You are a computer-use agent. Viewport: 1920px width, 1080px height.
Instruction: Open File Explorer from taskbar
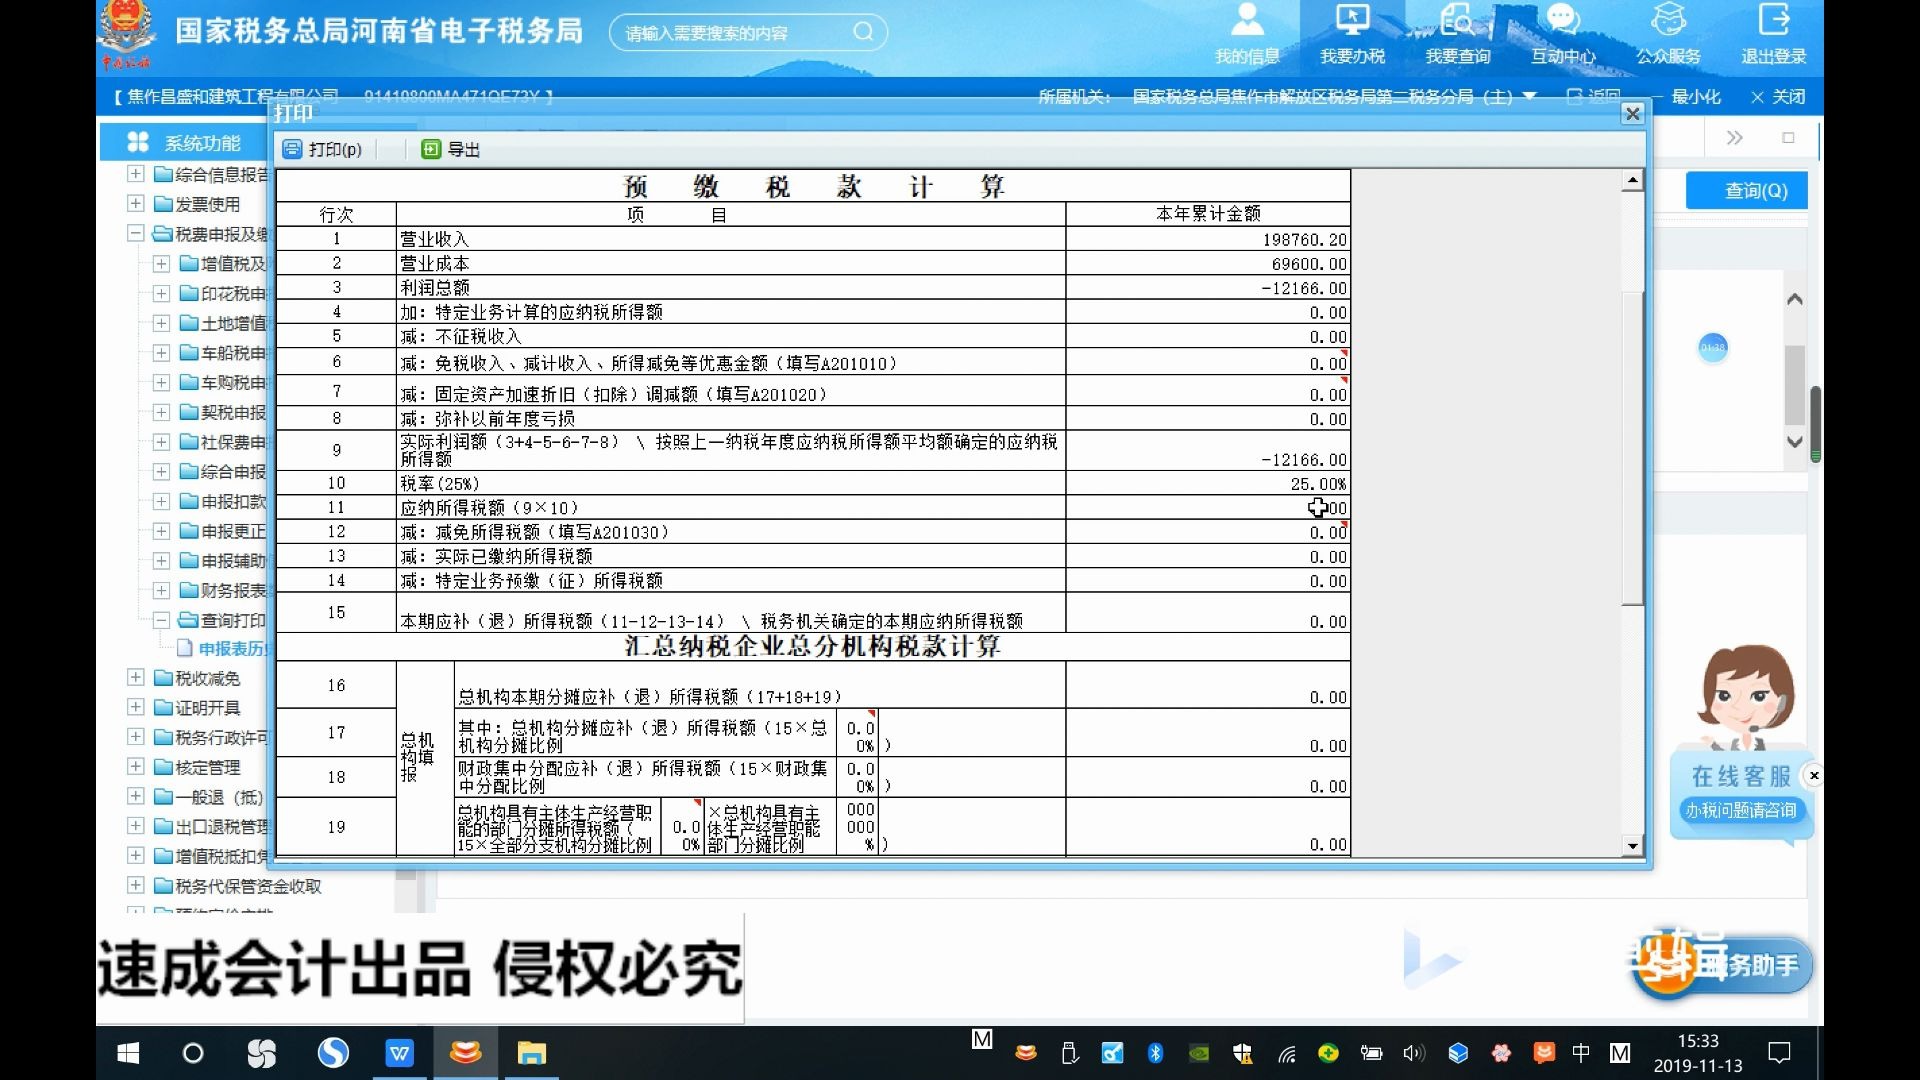click(531, 1053)
